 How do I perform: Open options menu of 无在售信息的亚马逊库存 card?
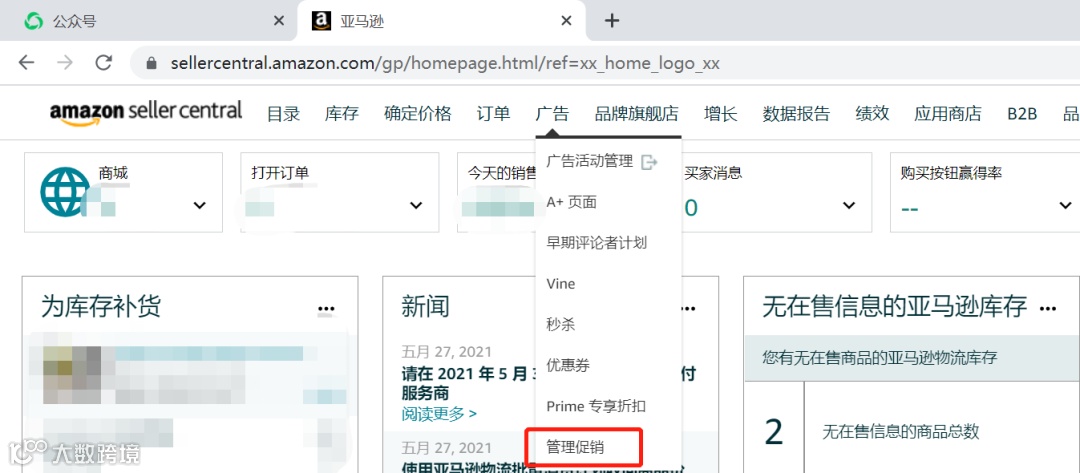click(x=1048, y=309)
